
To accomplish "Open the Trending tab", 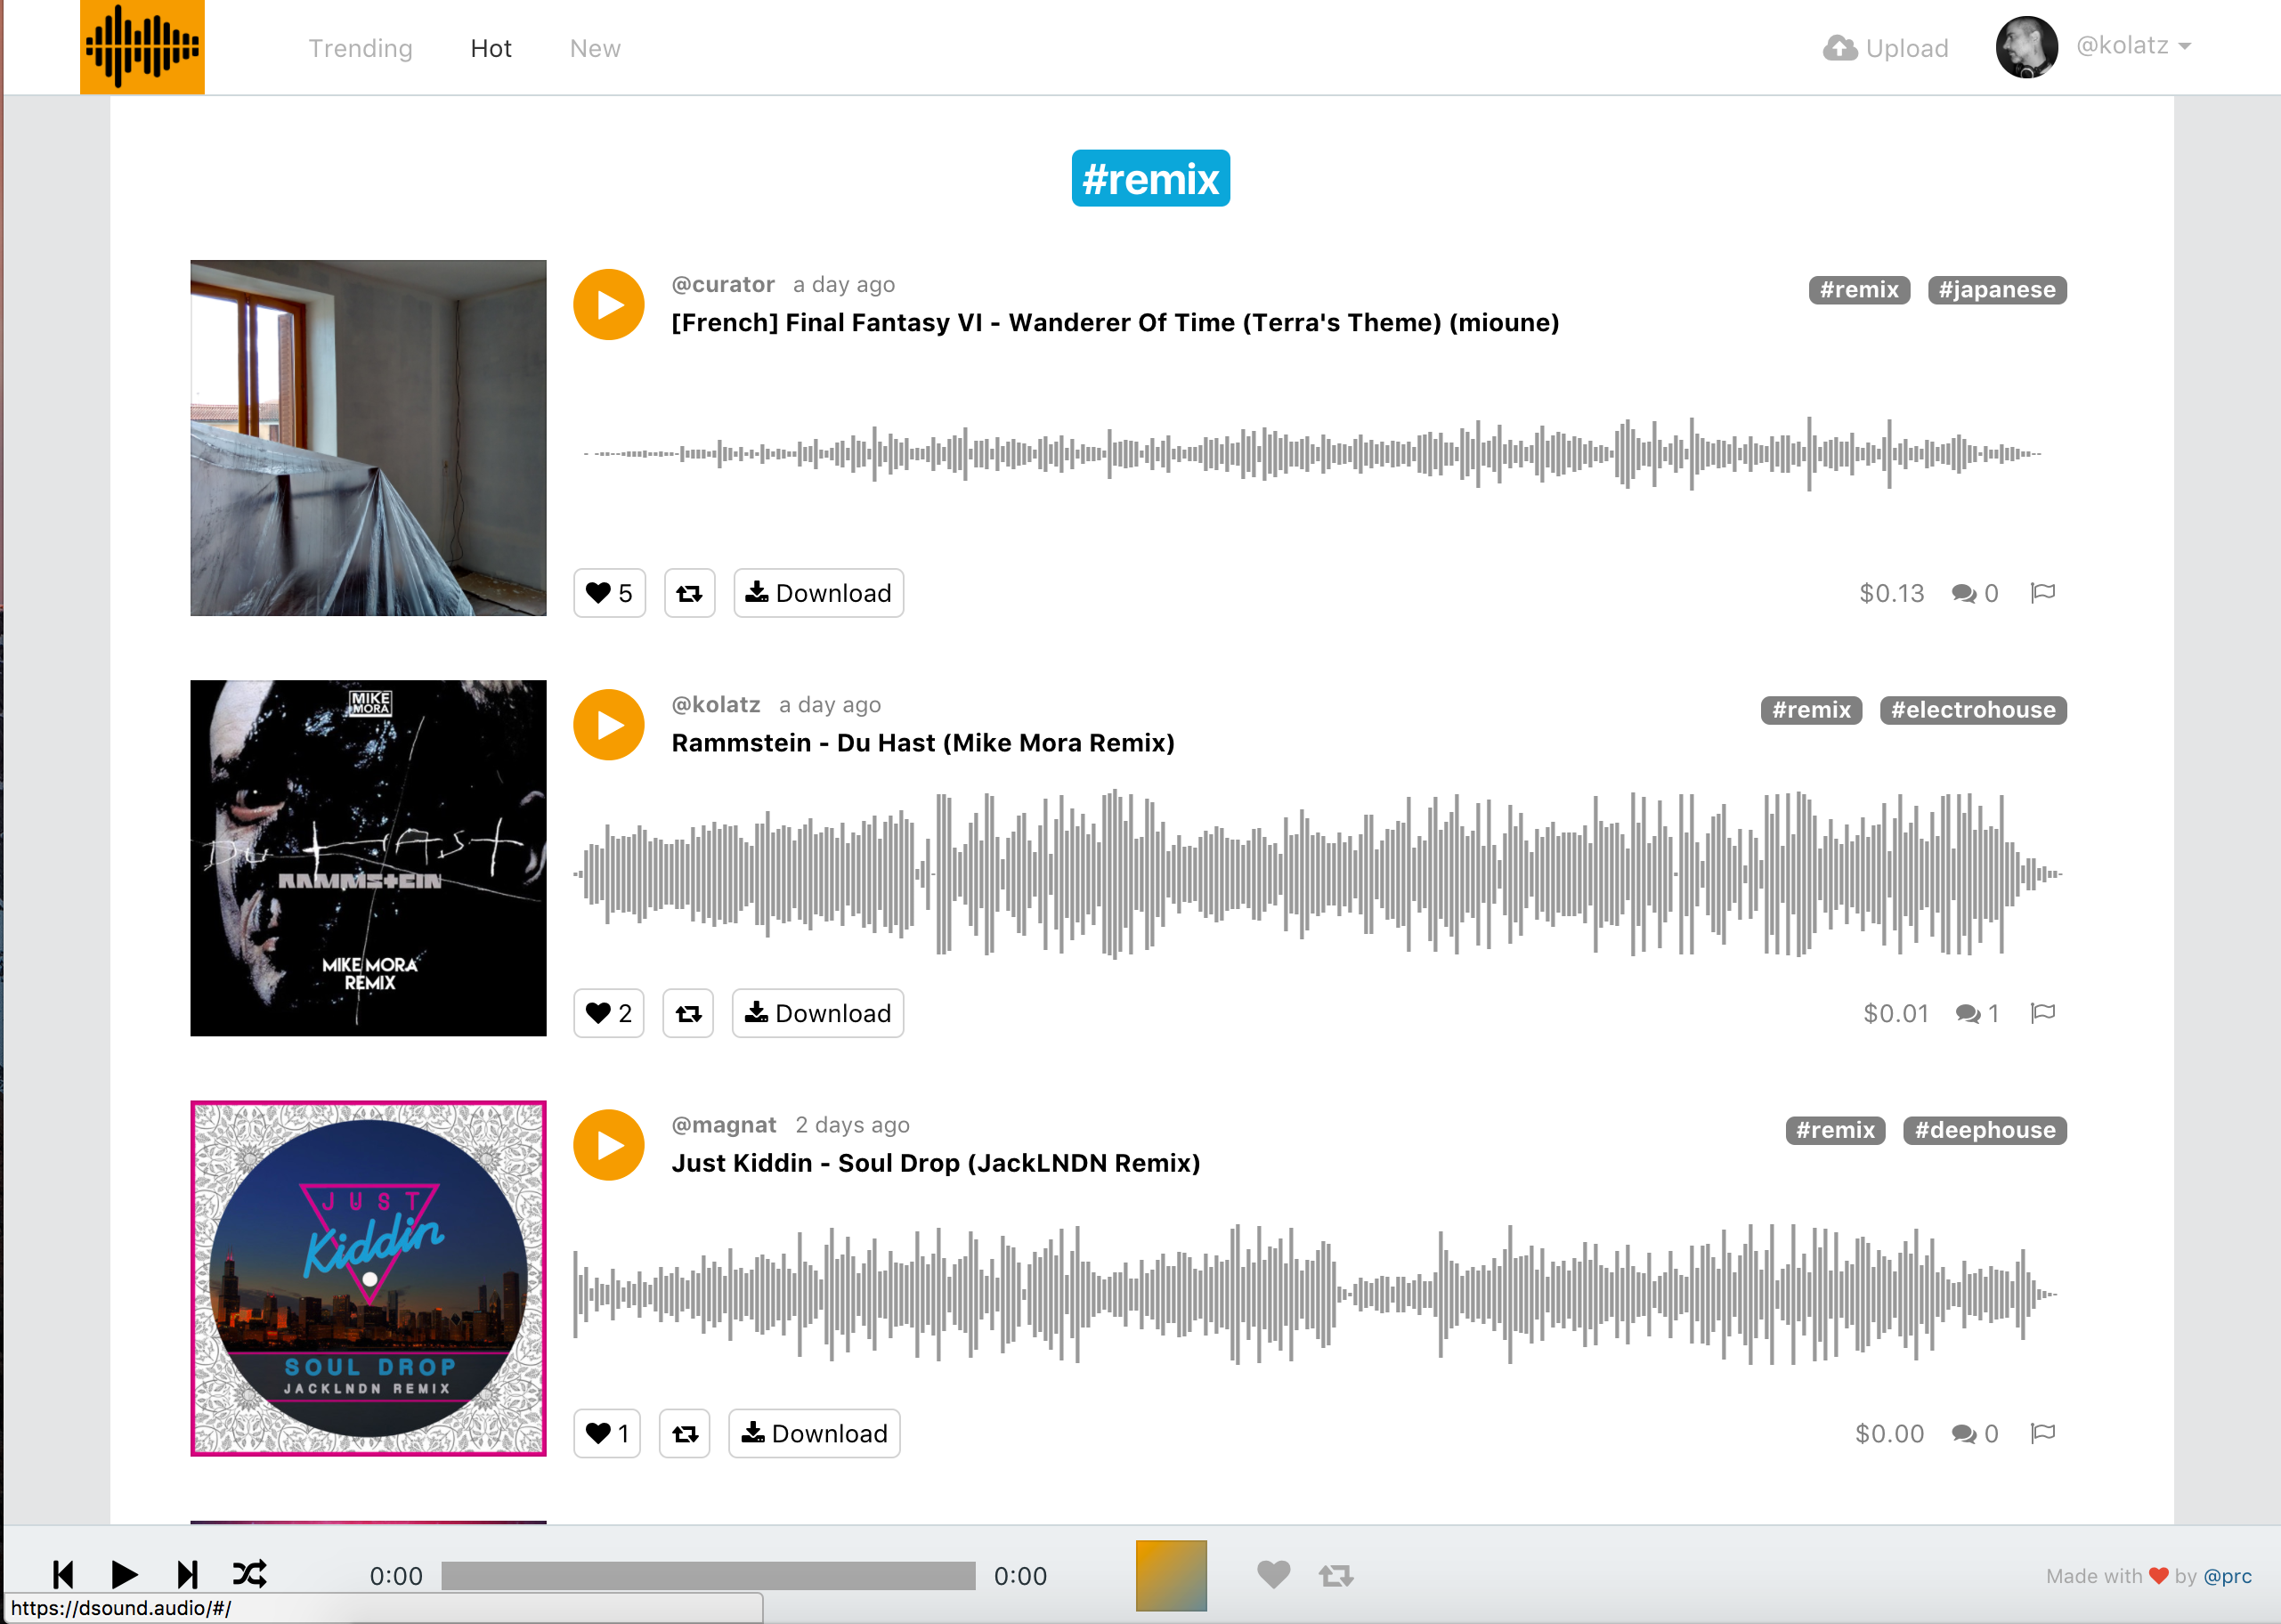I will (x=360, y=48).
